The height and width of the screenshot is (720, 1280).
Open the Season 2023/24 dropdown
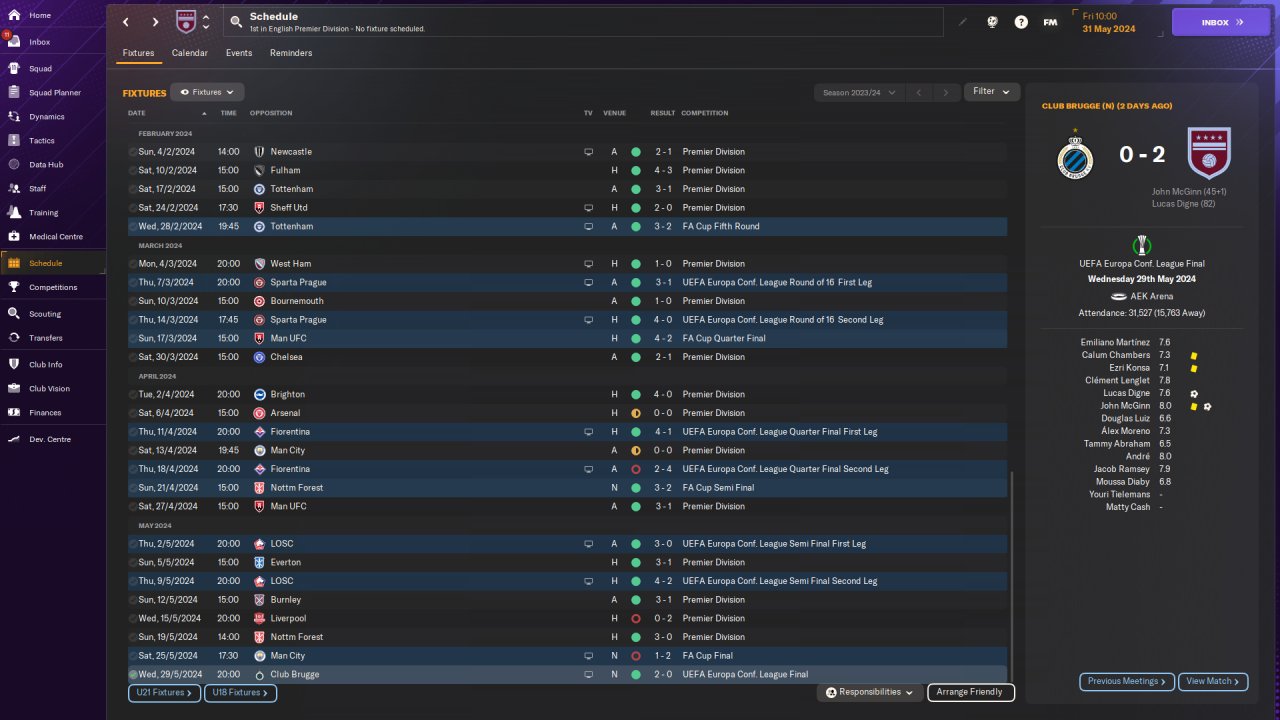point(859,93)
